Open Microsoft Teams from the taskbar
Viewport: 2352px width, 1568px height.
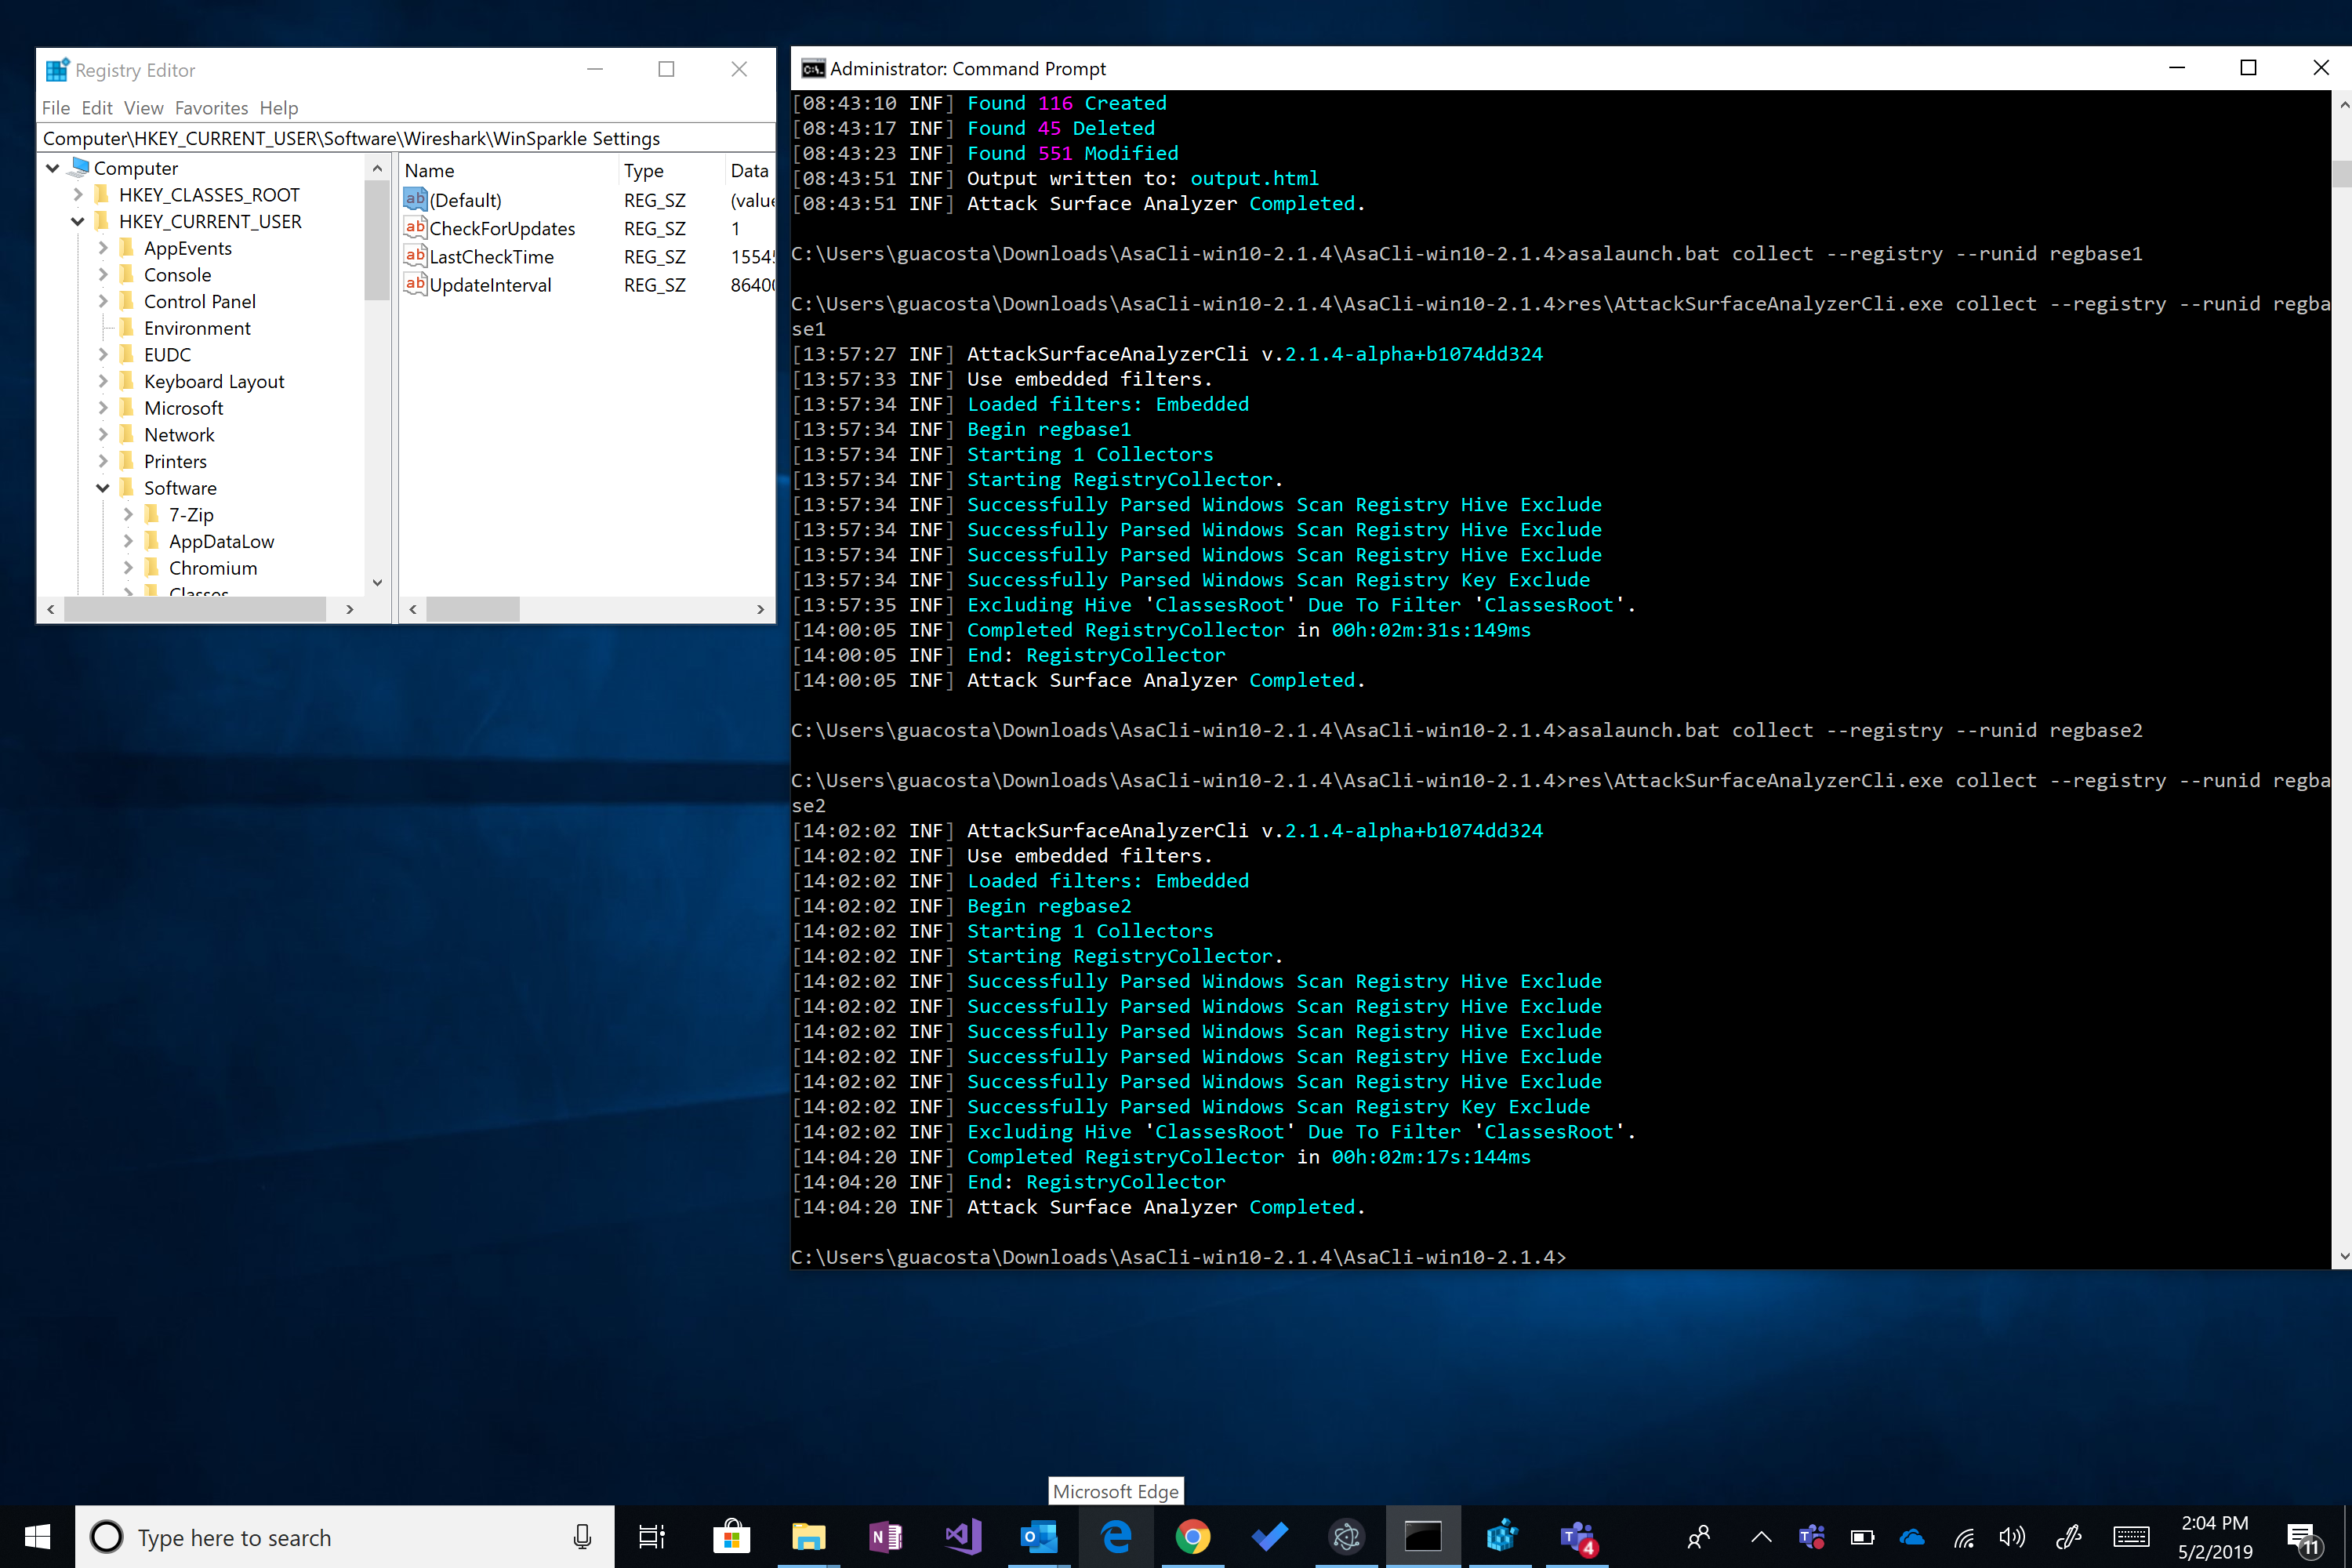click(x=1578, y=1537)
